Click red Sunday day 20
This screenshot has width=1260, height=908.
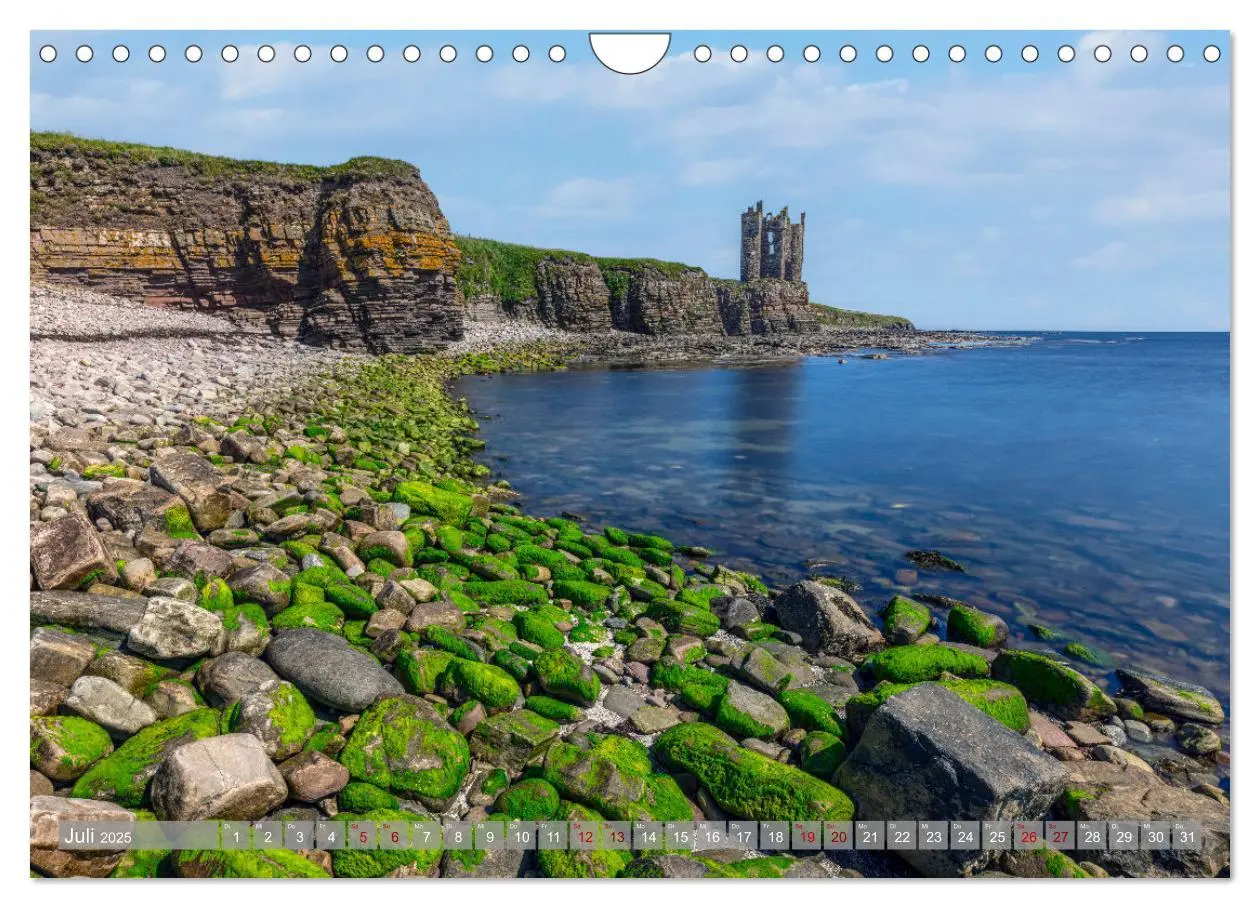click(x=838, y=836)
